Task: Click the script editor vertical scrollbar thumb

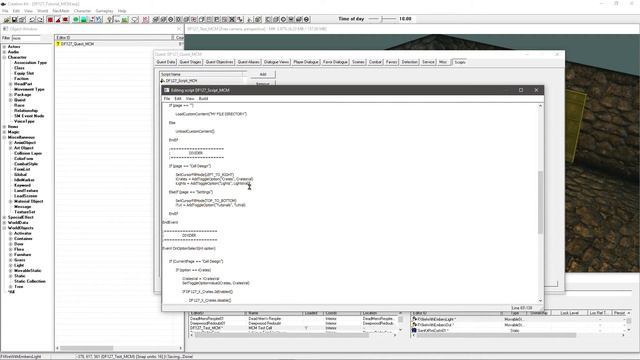Action: click(540, 202)
